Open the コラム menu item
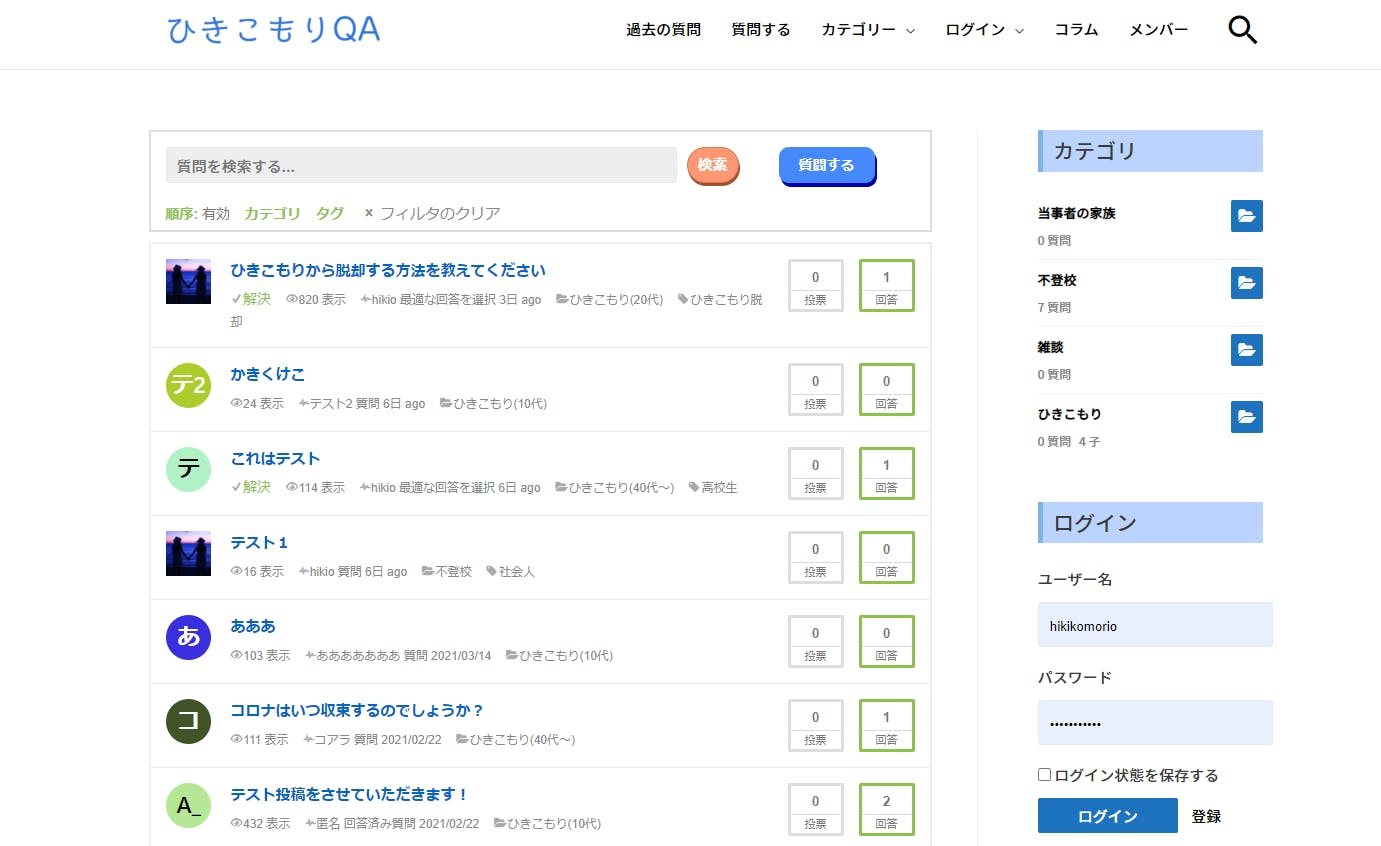 tap(1076, 30)
